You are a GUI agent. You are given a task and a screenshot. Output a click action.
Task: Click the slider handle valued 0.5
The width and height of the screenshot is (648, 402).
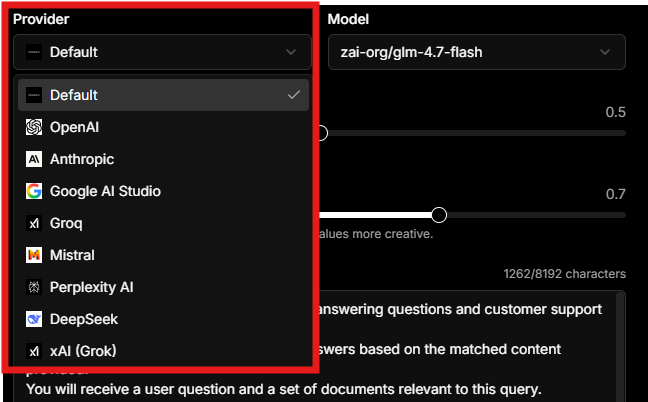click(321, 133)
